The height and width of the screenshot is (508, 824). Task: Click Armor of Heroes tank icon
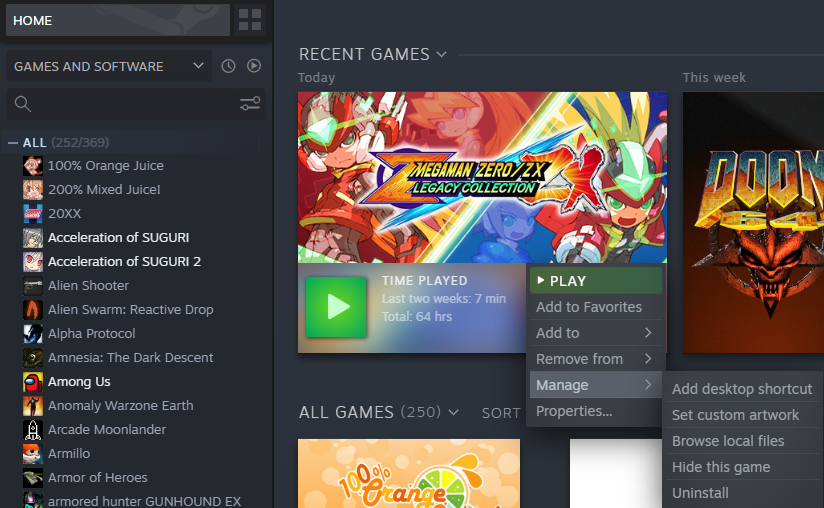pyautogui.click(x=33, y=478)
